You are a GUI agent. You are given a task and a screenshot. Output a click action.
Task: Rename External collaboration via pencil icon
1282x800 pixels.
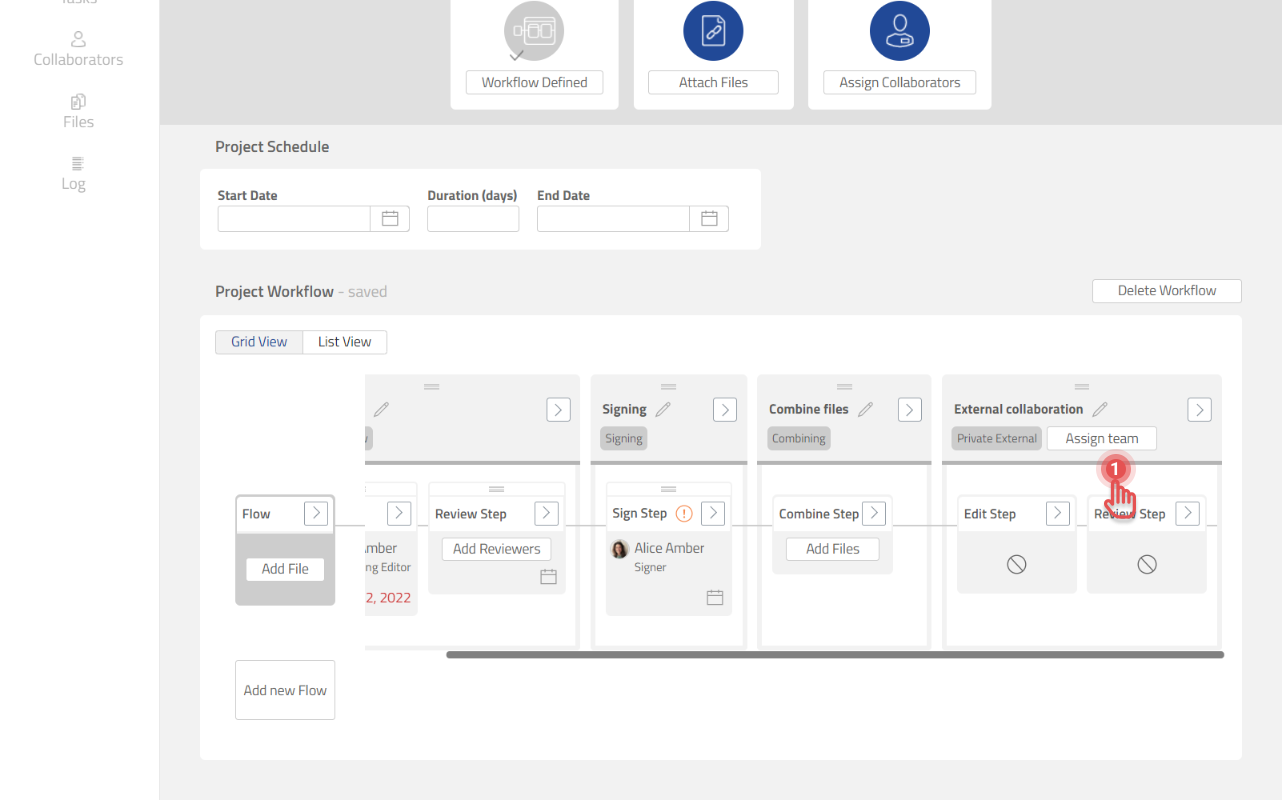pos(1100,409)
